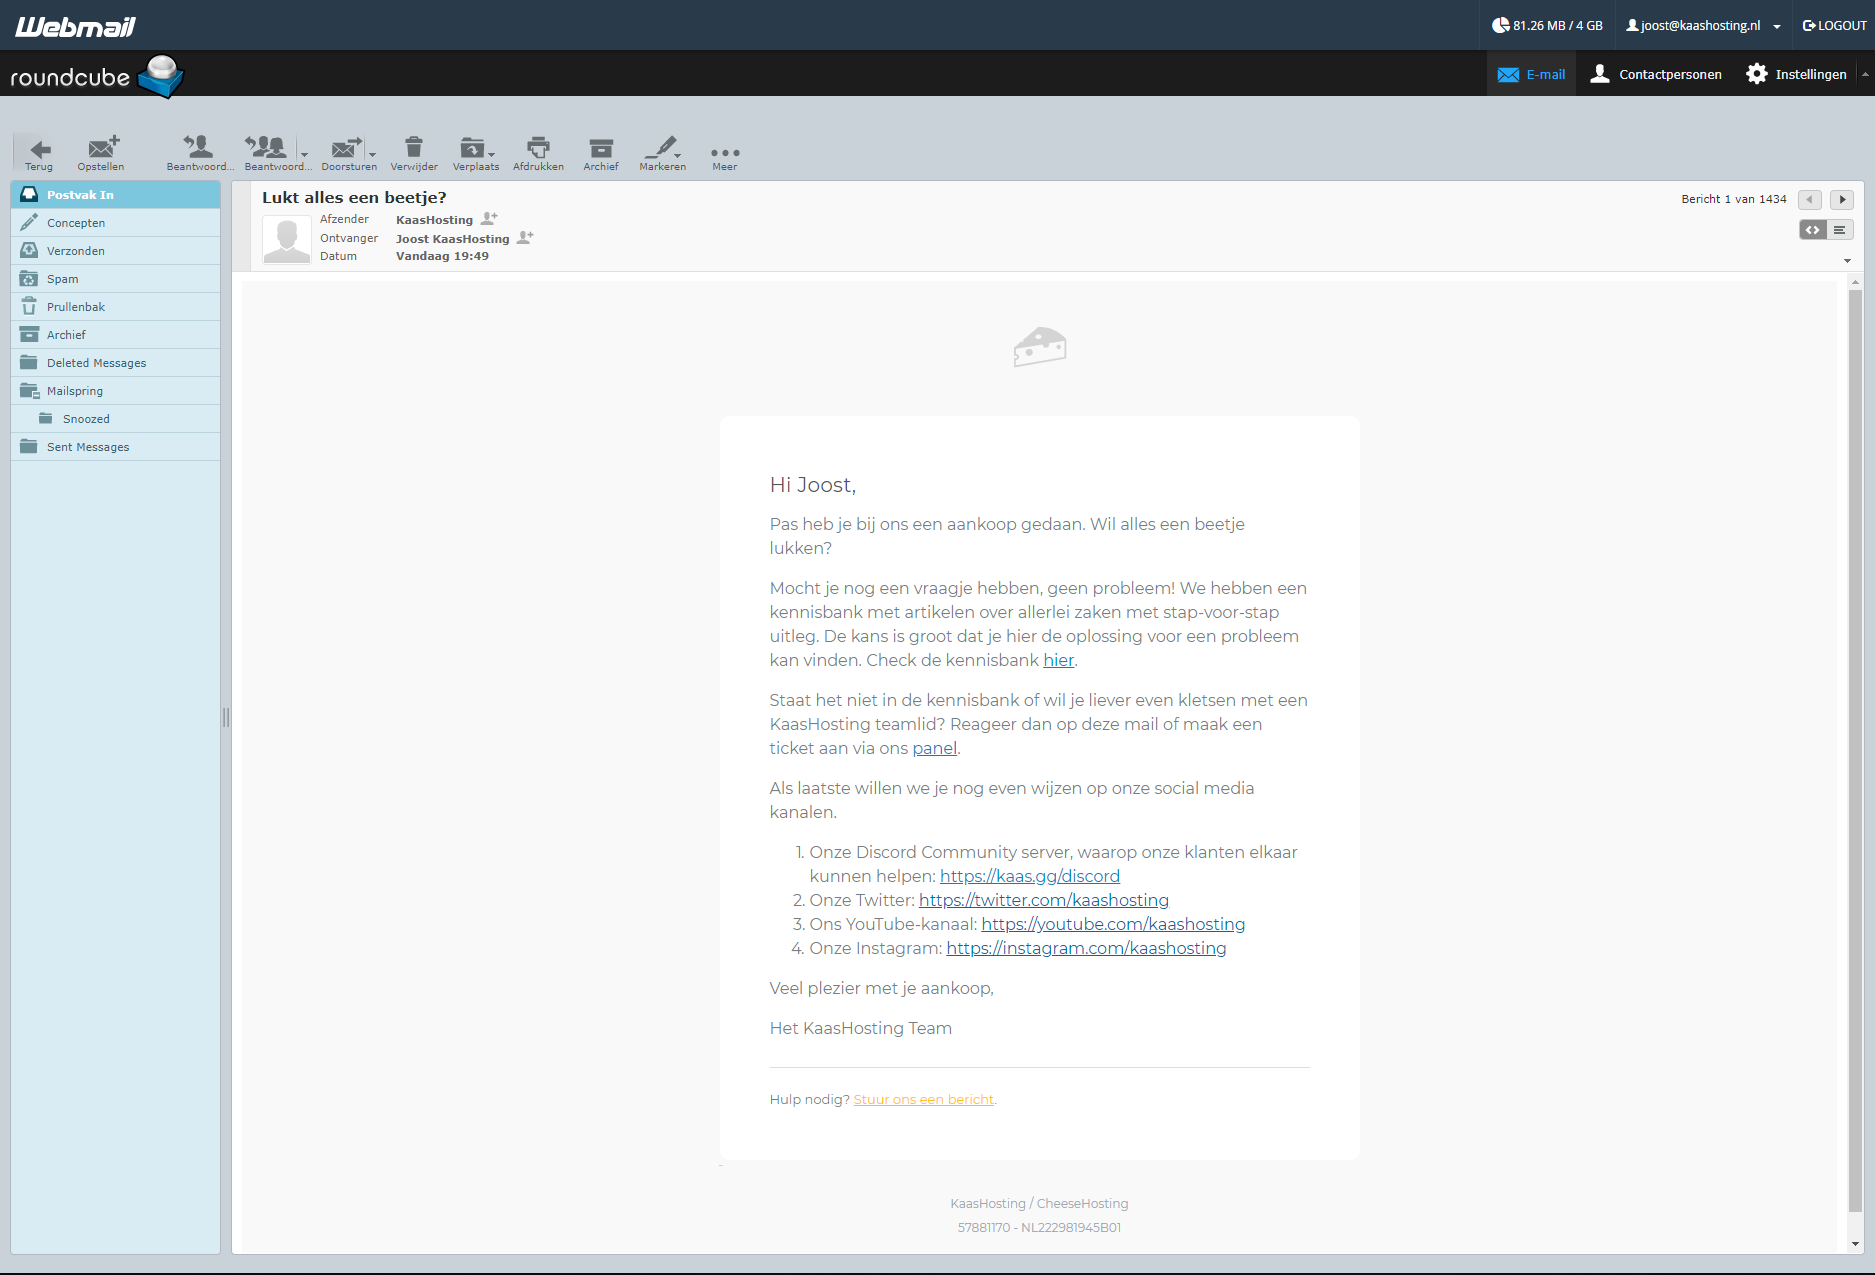Screen dimensions: 1875x1275
Task: Archive the message via toolbar Archief icon
Action: 601,148
